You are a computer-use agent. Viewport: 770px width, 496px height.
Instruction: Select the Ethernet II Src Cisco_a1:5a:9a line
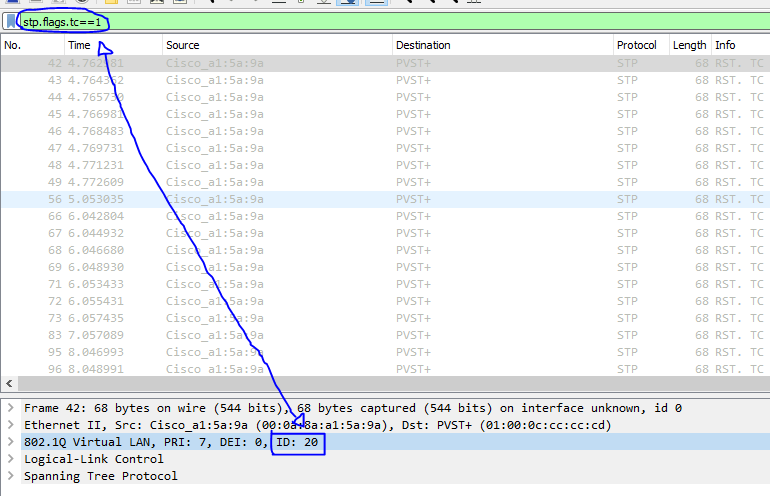pos(395,425)
